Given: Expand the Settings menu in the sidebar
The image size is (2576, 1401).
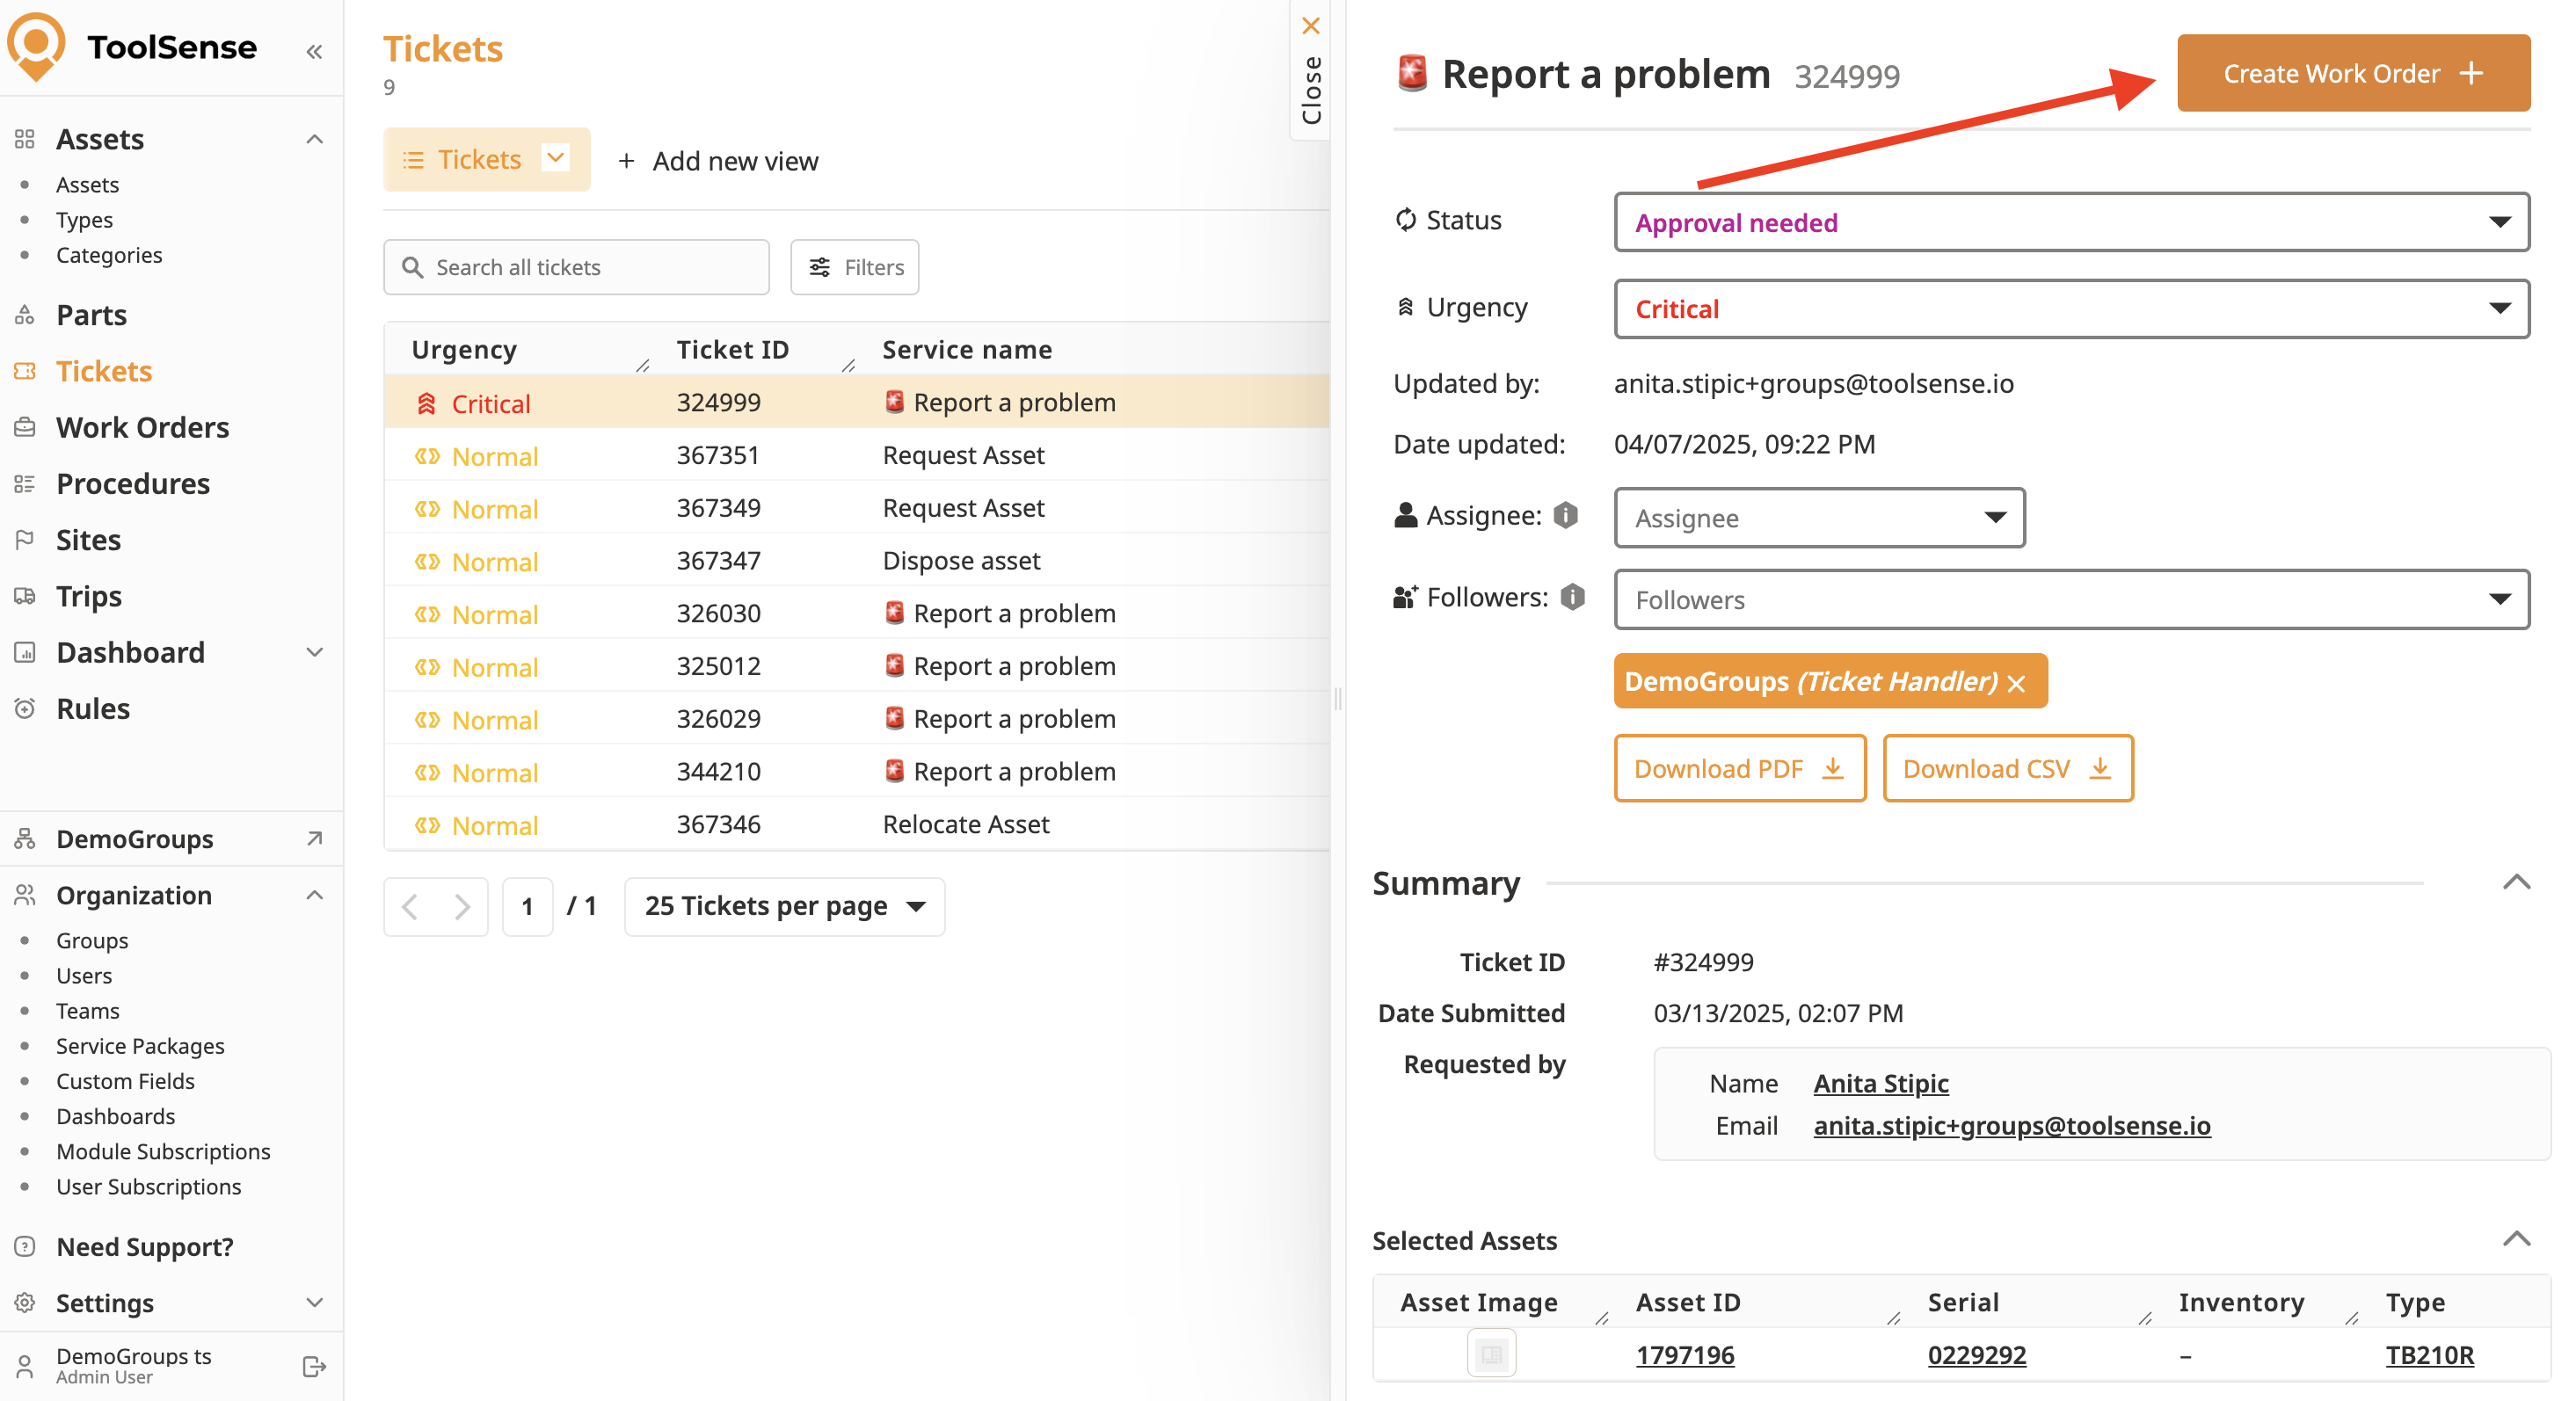Looking at the screenshot, I should [314, 1302].
